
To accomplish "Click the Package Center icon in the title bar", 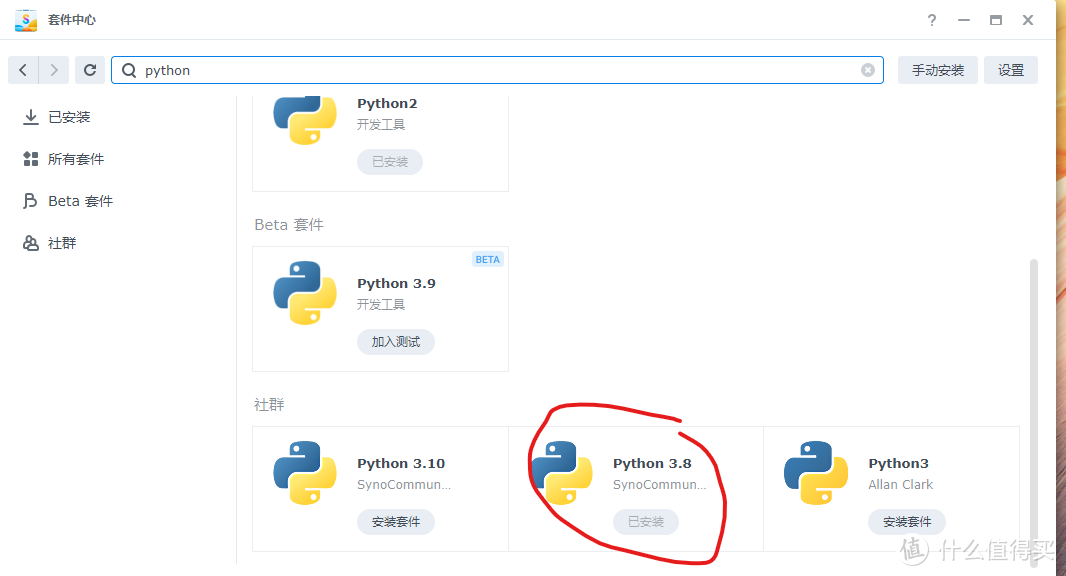I will 25,19.
